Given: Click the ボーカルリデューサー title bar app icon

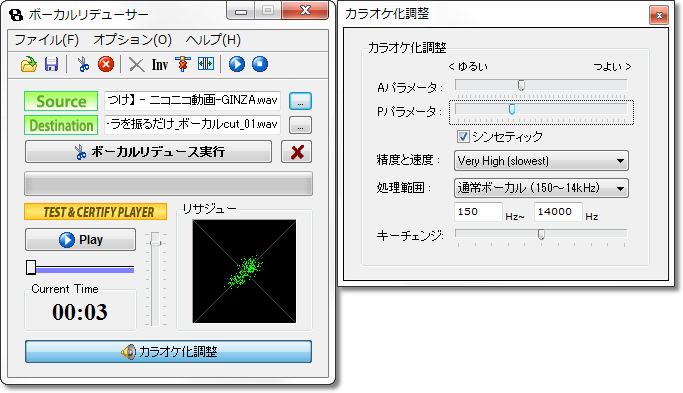Looking at the screenshot, I should coord(16,15).
